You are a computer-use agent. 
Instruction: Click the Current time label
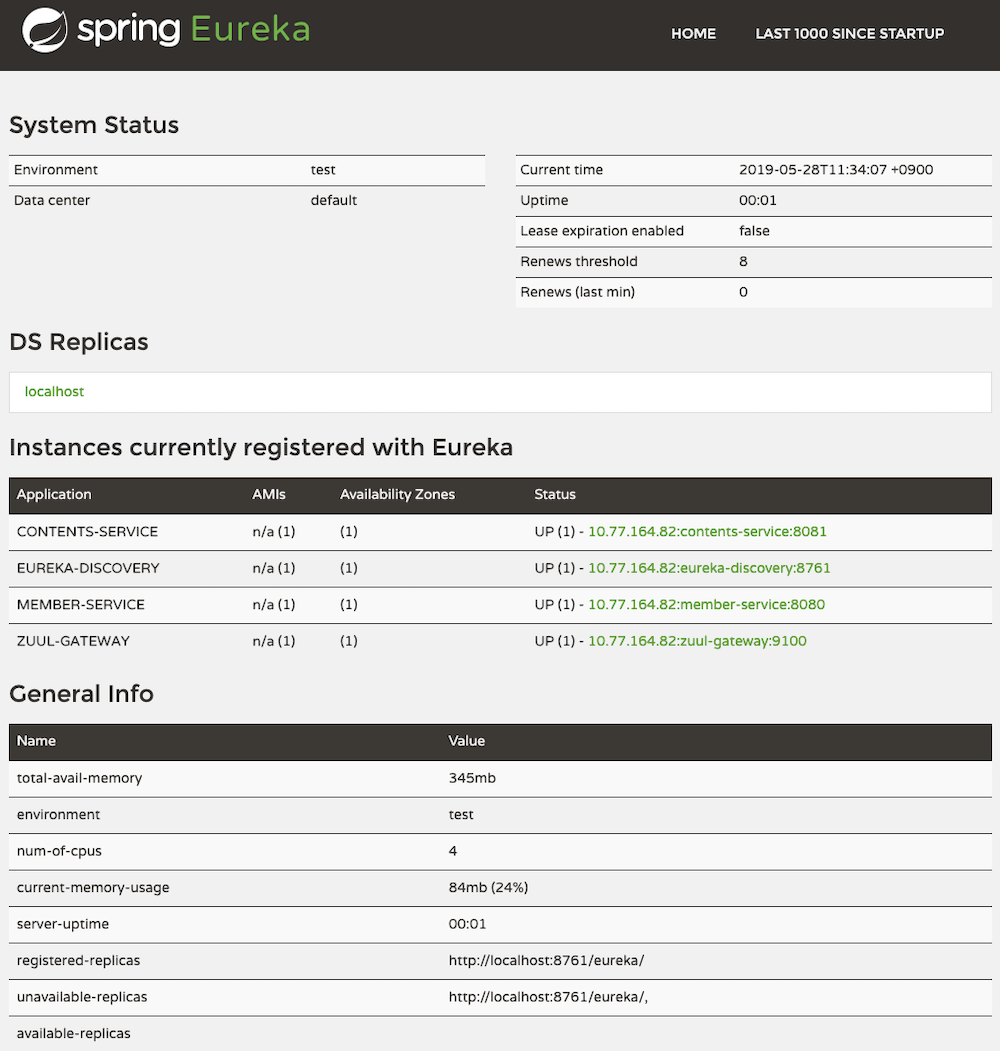(562, 170)
